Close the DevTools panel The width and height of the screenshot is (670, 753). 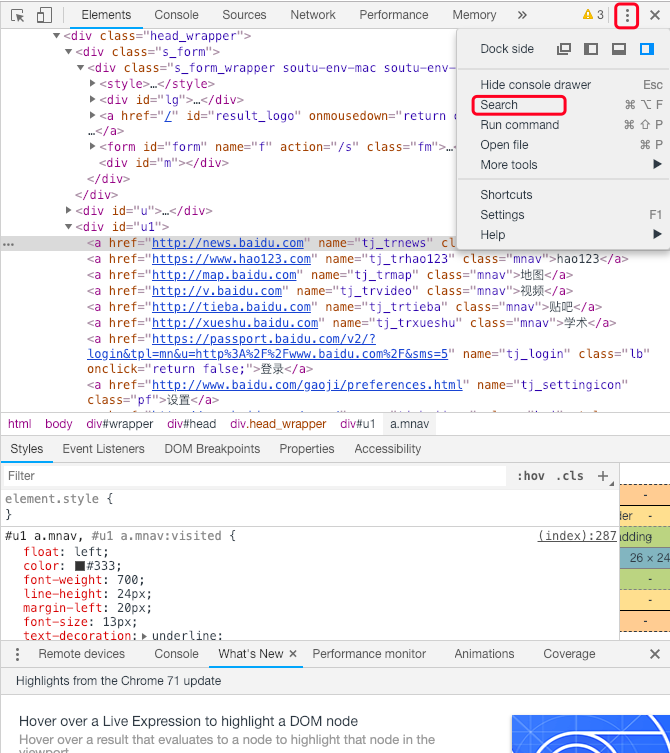[655, 15]
